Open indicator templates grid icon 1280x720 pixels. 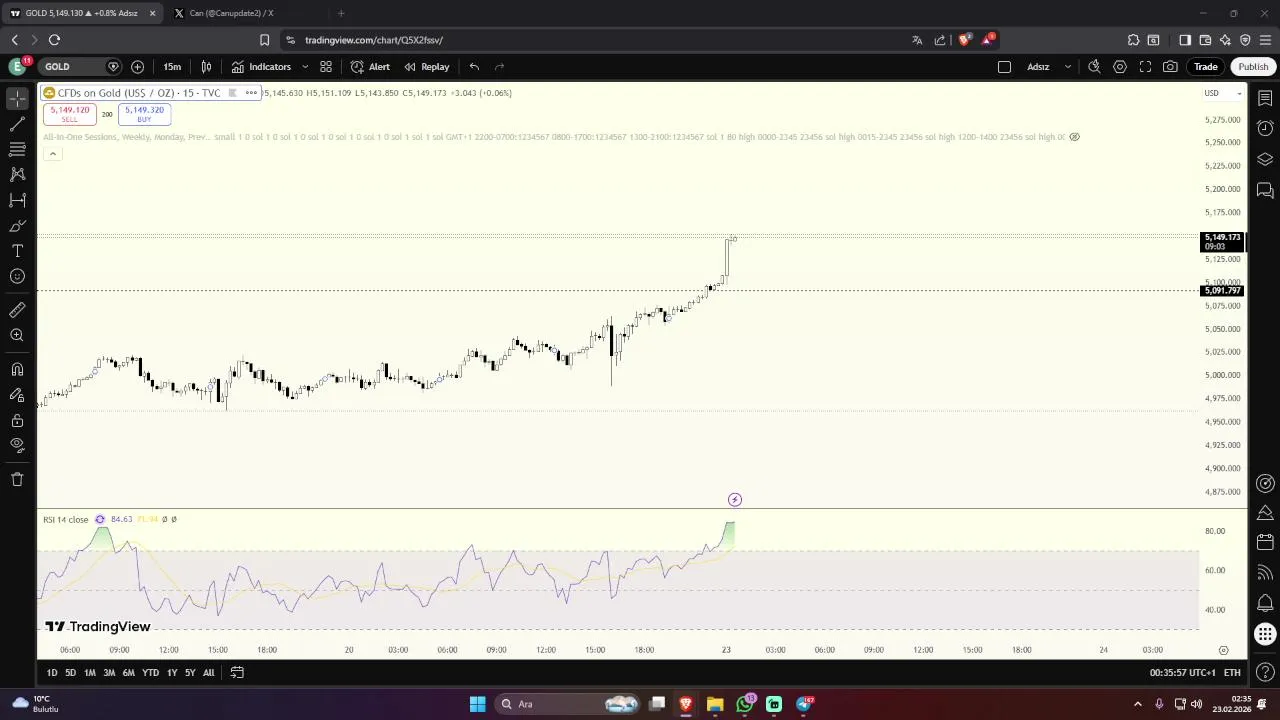[326, 67]
